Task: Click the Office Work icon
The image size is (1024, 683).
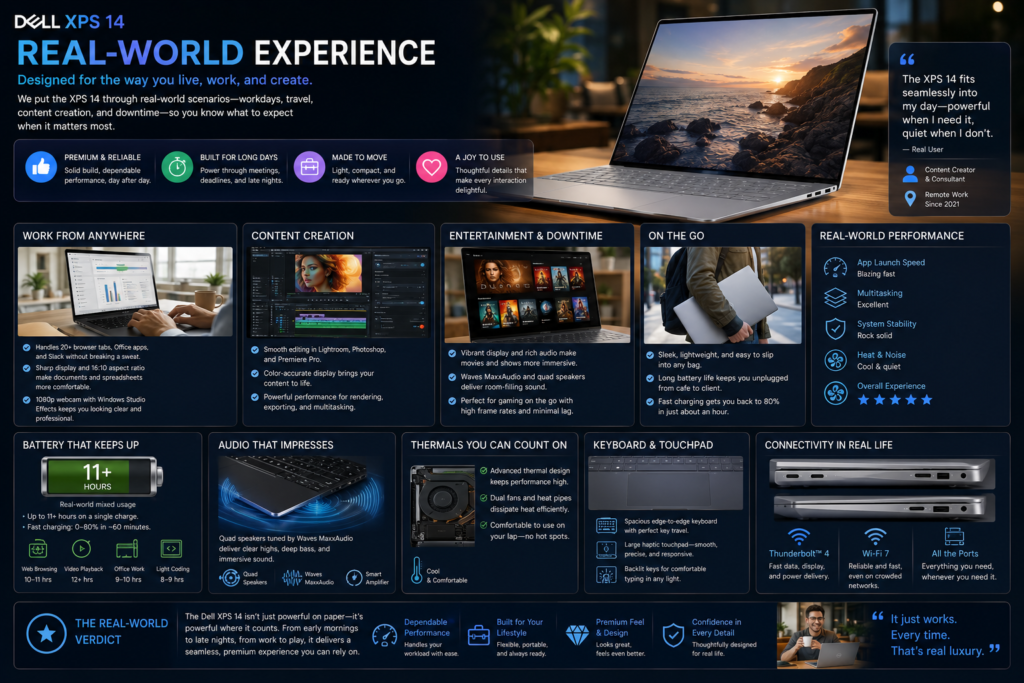Action: (127, 548)
